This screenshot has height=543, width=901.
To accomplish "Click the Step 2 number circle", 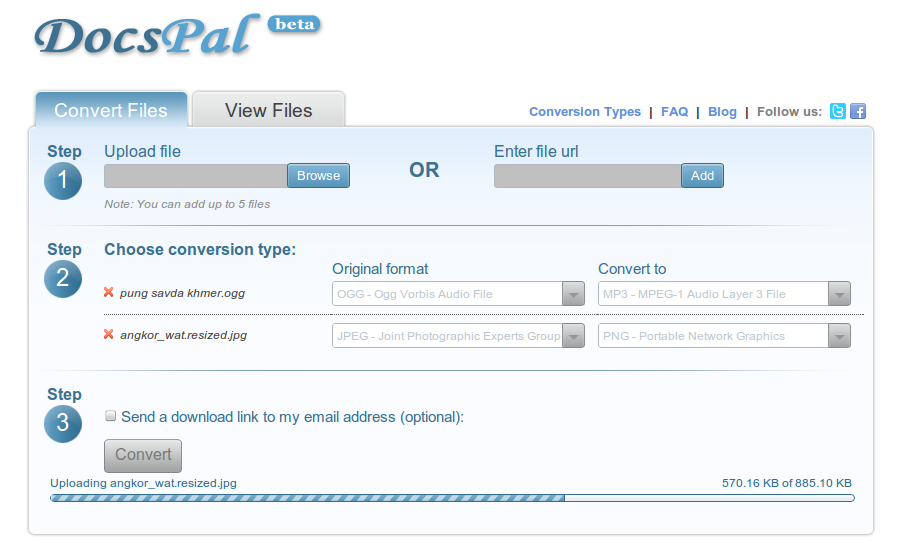I will 63,278.
